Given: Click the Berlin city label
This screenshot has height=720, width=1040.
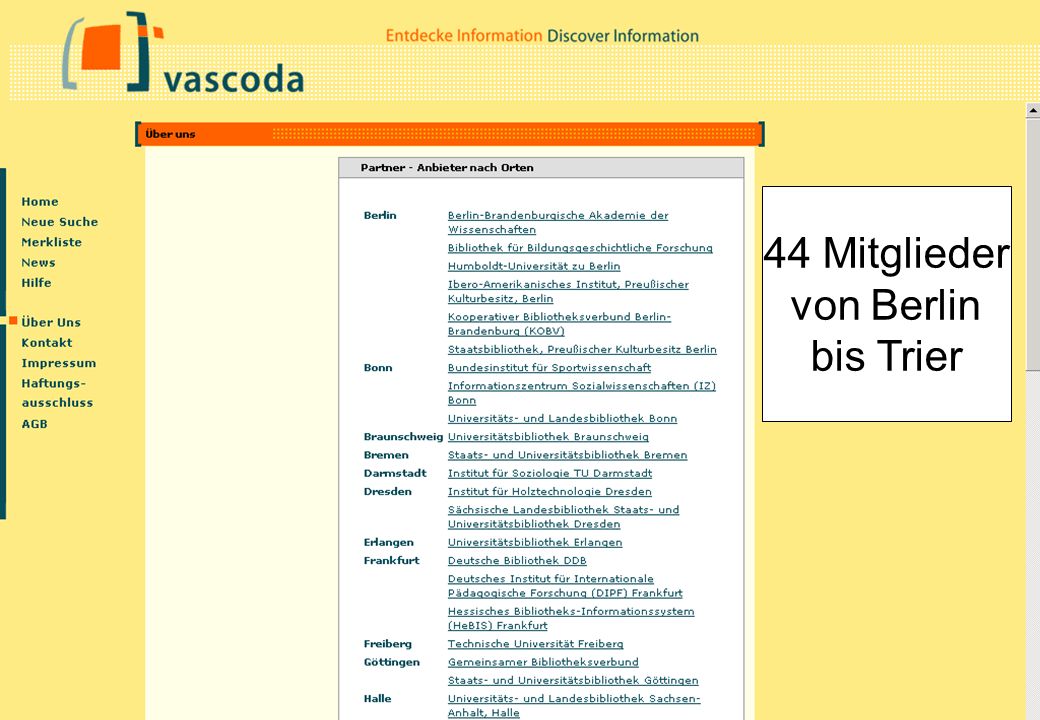Looking at the screenshot, I should 380,215.
